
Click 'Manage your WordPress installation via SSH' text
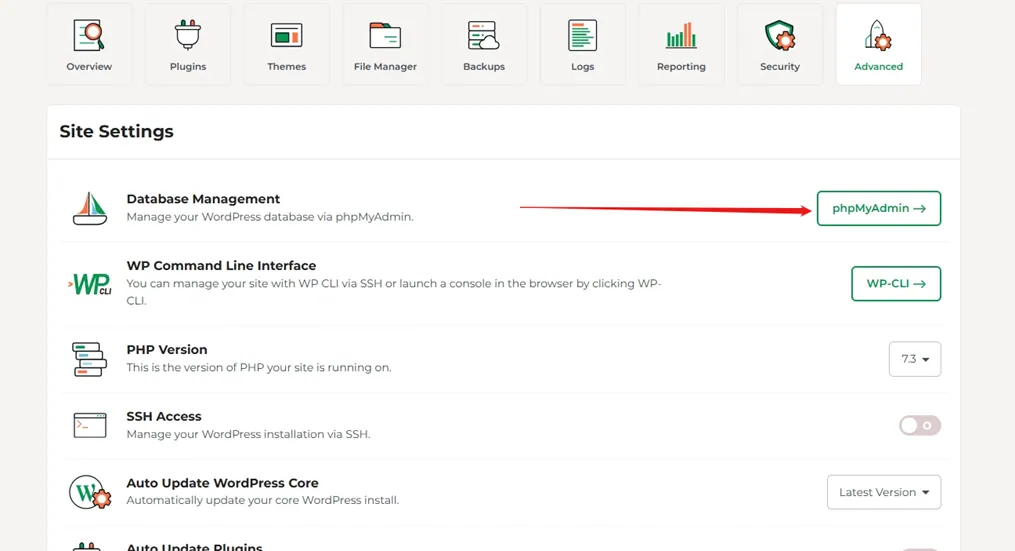click(249, 434)
